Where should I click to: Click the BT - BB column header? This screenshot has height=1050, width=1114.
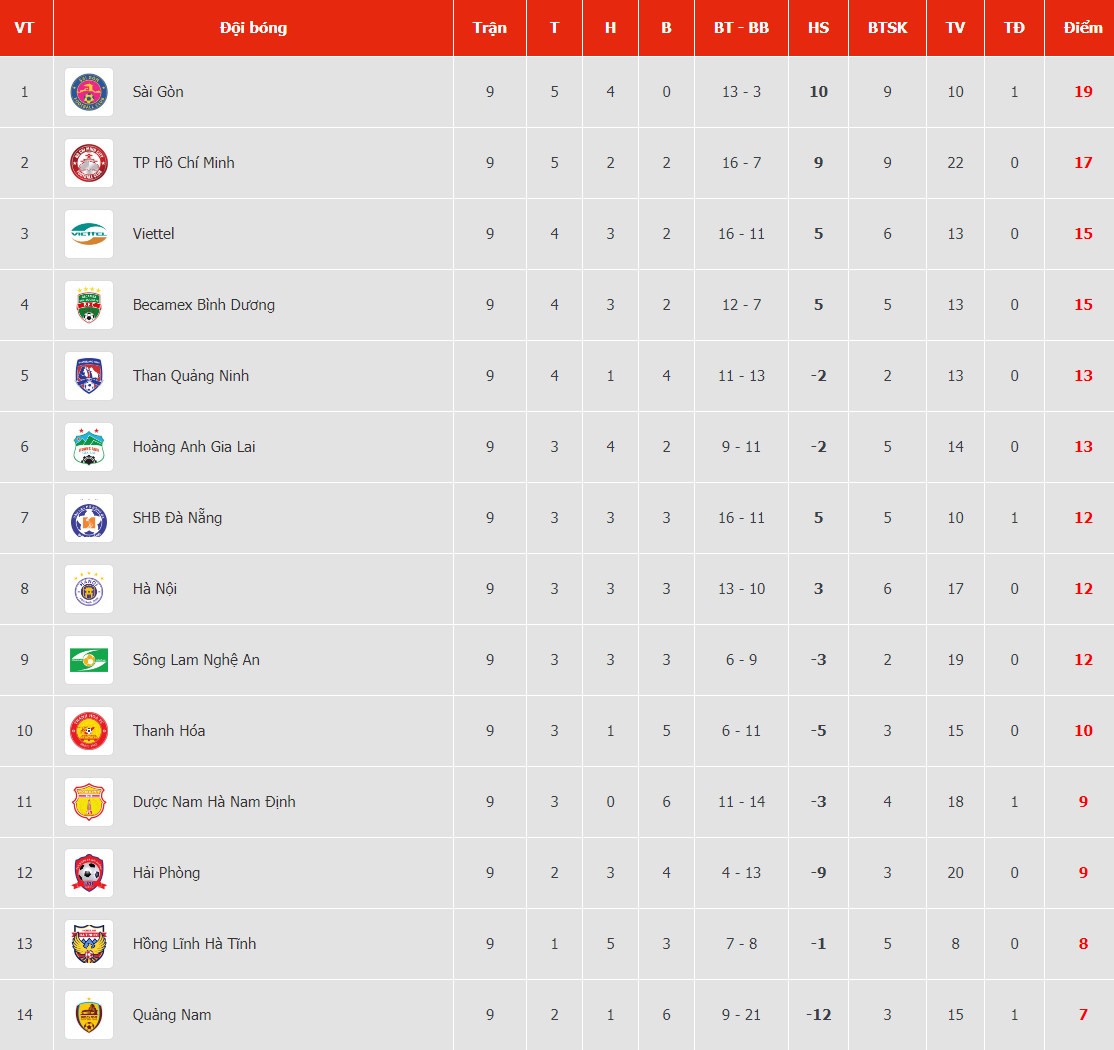tap(741, 28)
